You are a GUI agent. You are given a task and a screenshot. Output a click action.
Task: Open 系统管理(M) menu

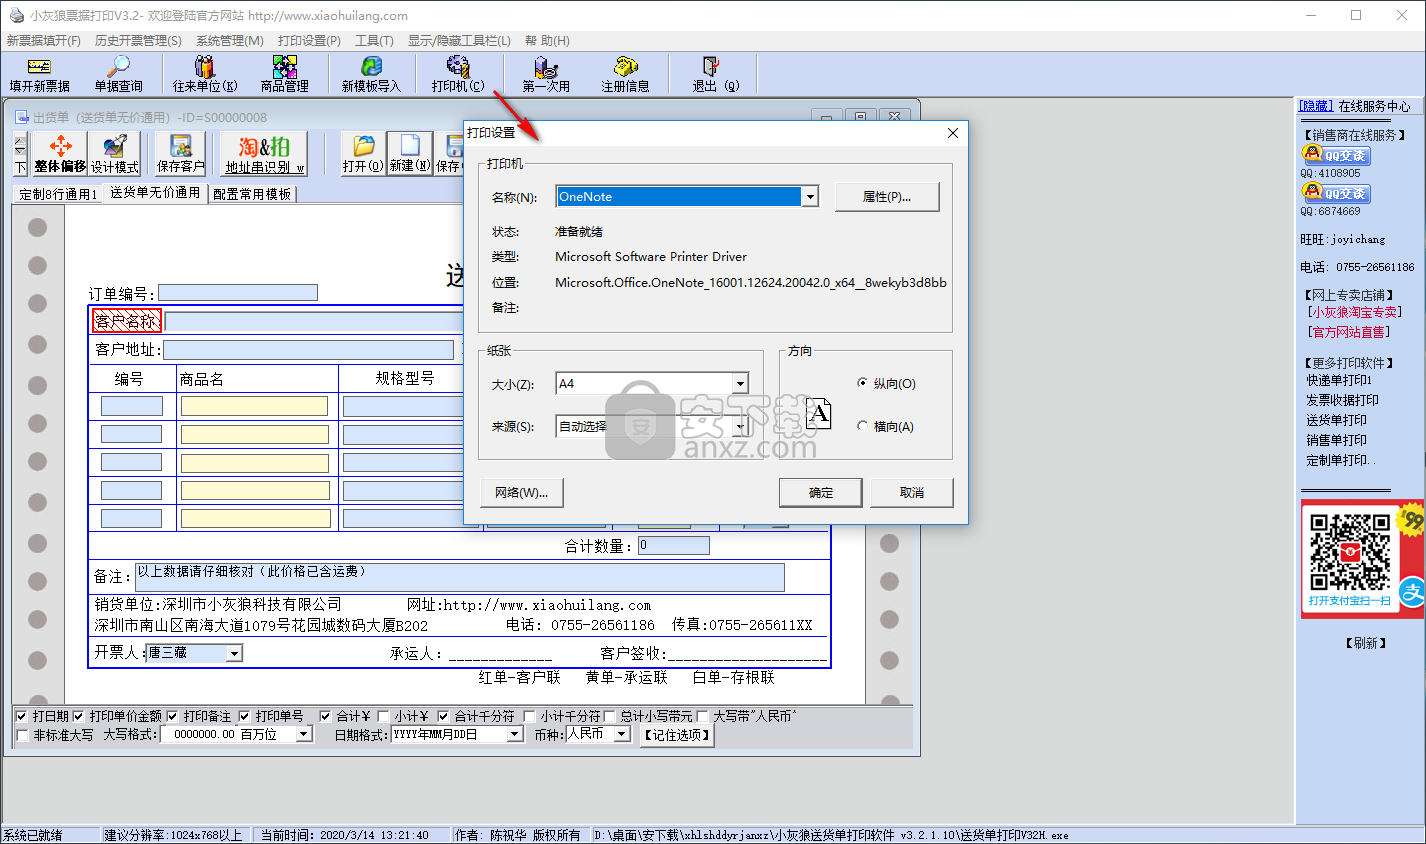pos(230,41)
